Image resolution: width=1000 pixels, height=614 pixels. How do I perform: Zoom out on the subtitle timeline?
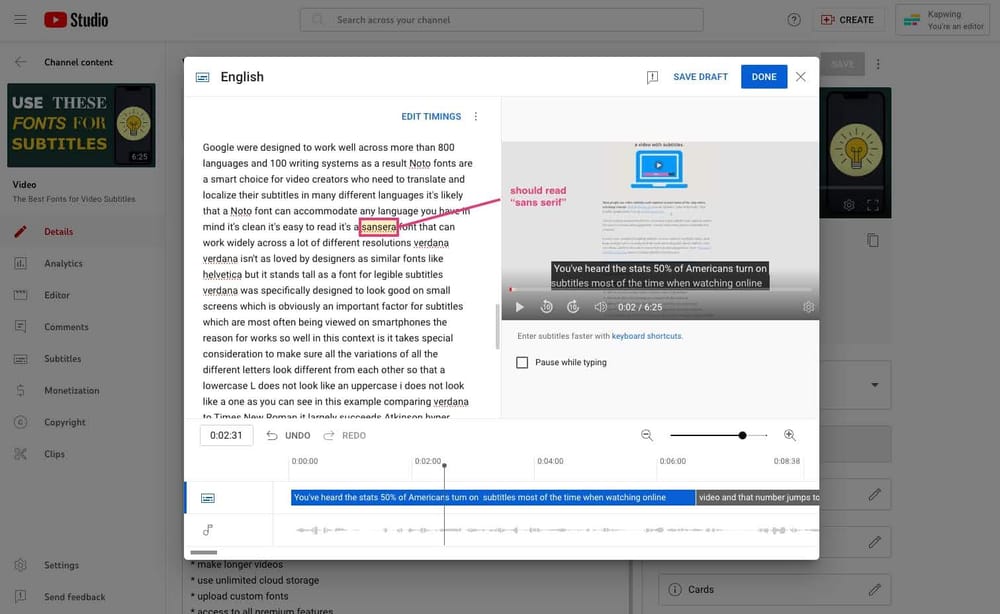tap(647, 435)
